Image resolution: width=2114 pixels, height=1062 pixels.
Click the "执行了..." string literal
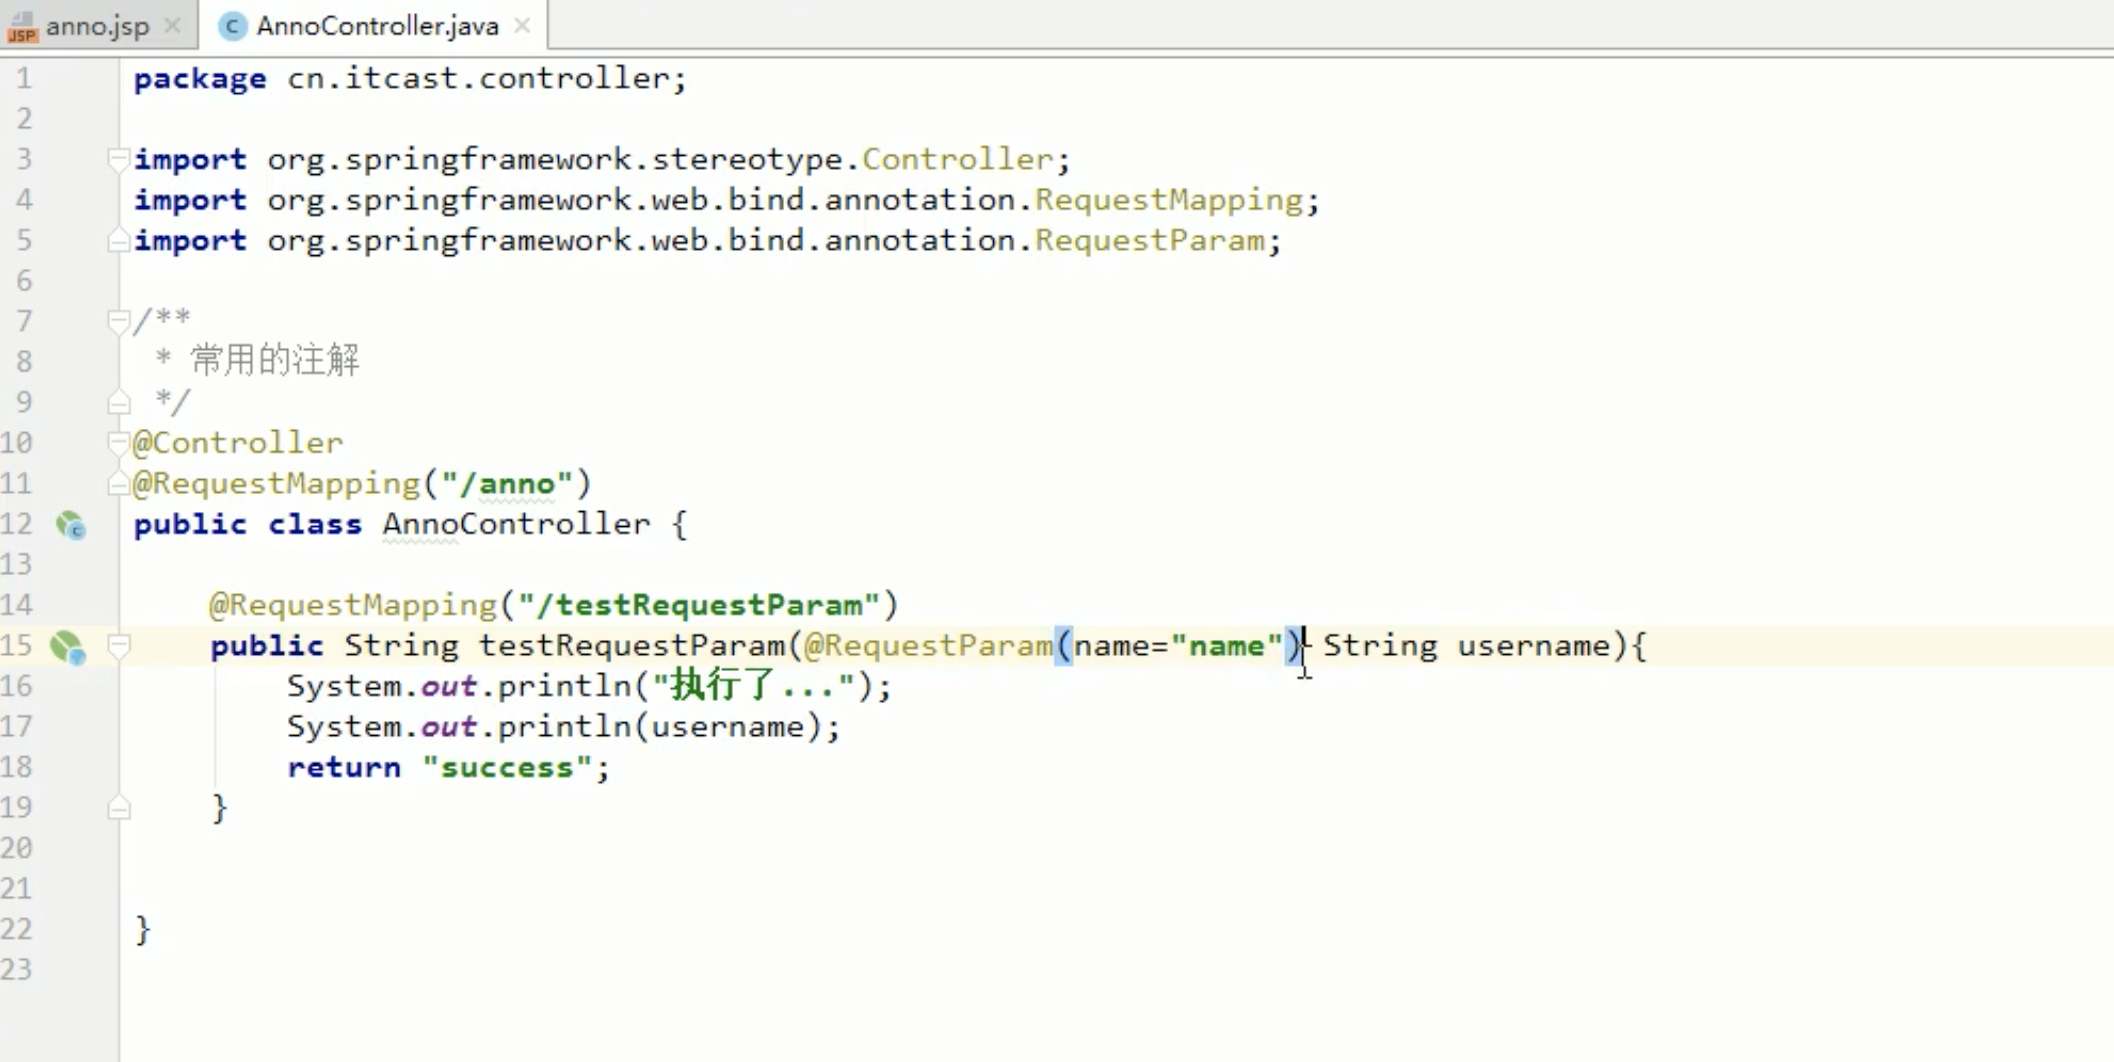coord(754,686)
